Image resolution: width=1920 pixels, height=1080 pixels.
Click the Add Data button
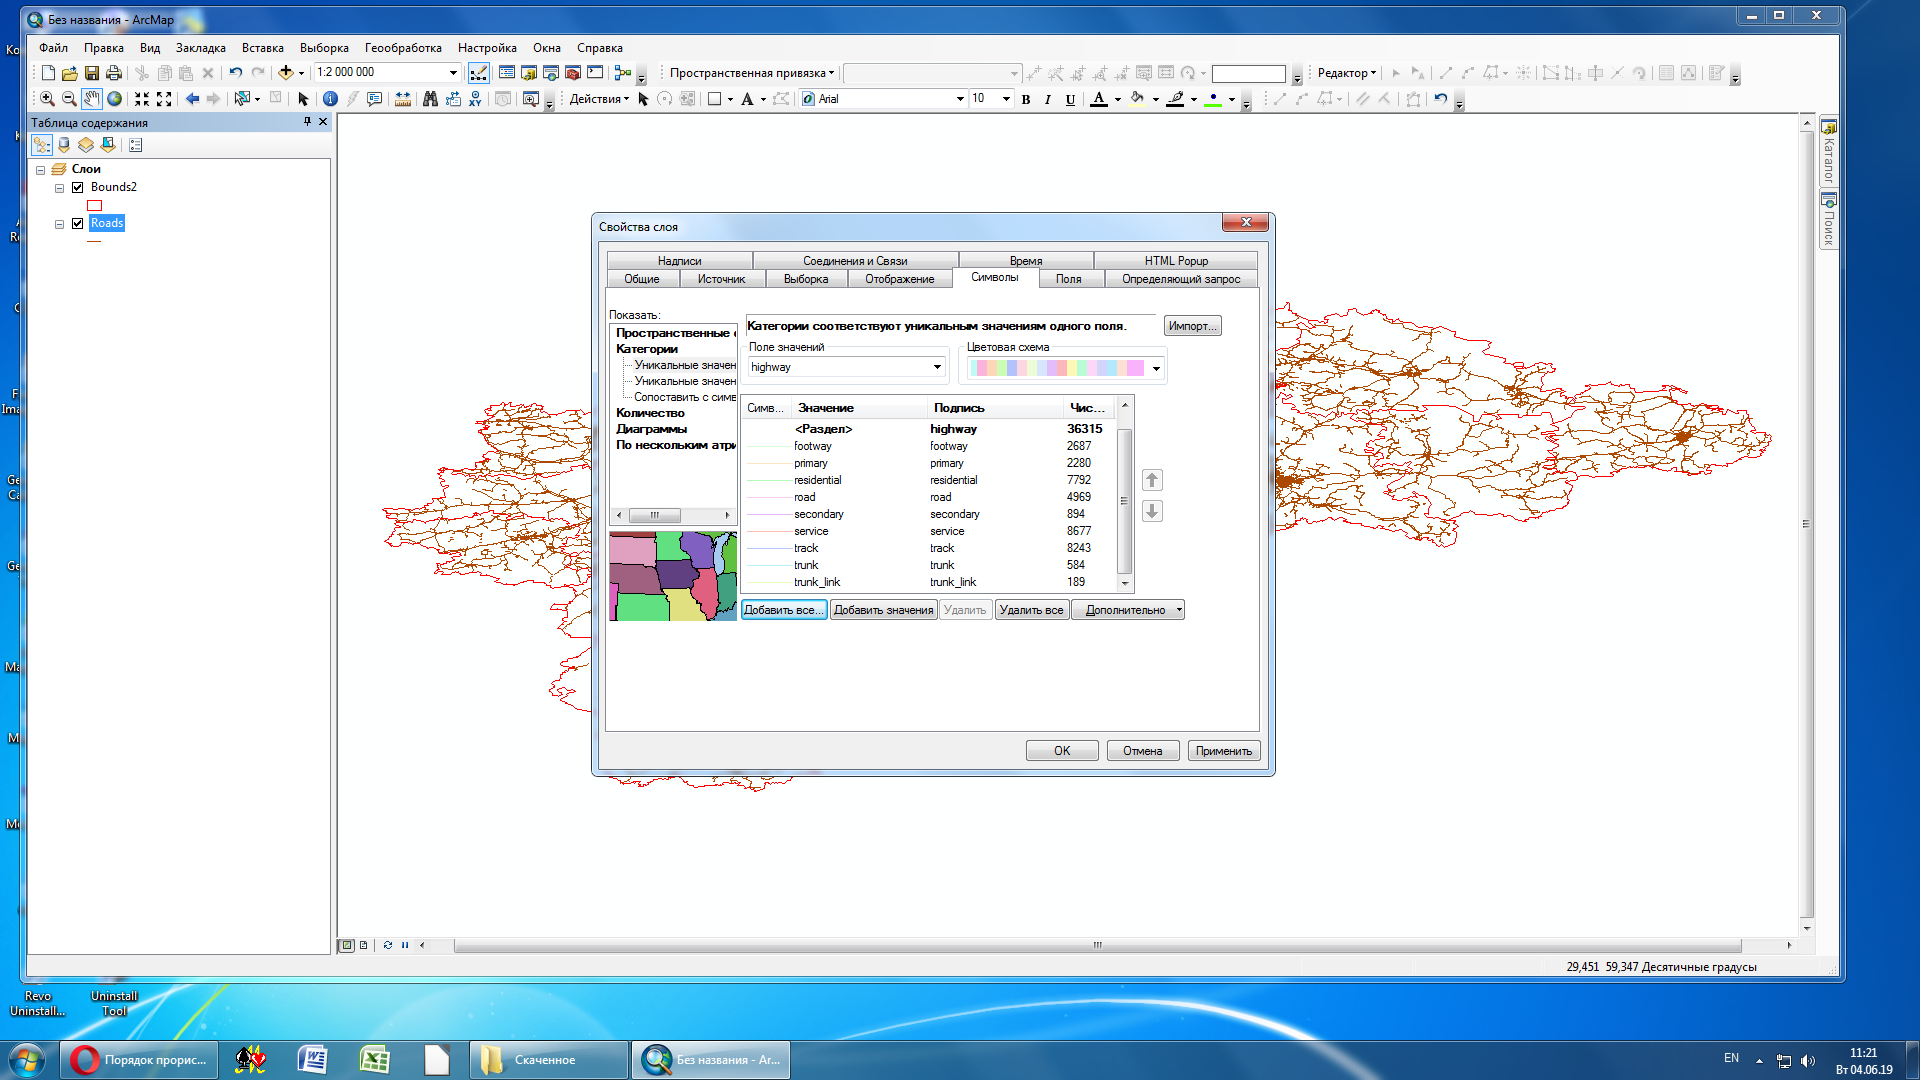coord(286,73)
